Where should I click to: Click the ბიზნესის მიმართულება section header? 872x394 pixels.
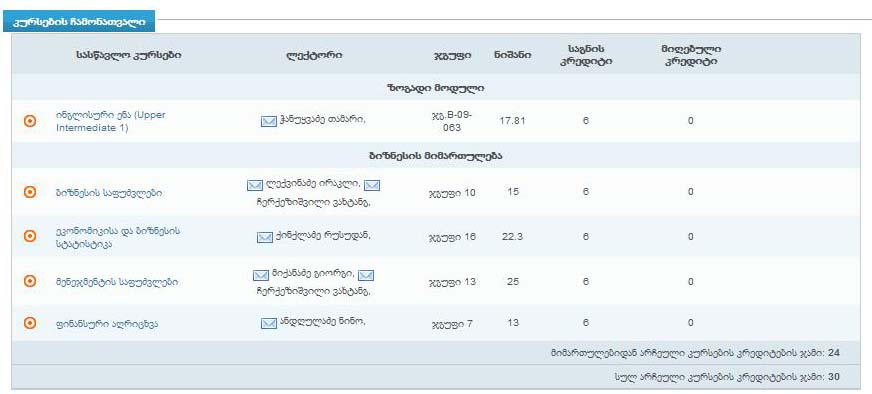(x=435, y=156)
